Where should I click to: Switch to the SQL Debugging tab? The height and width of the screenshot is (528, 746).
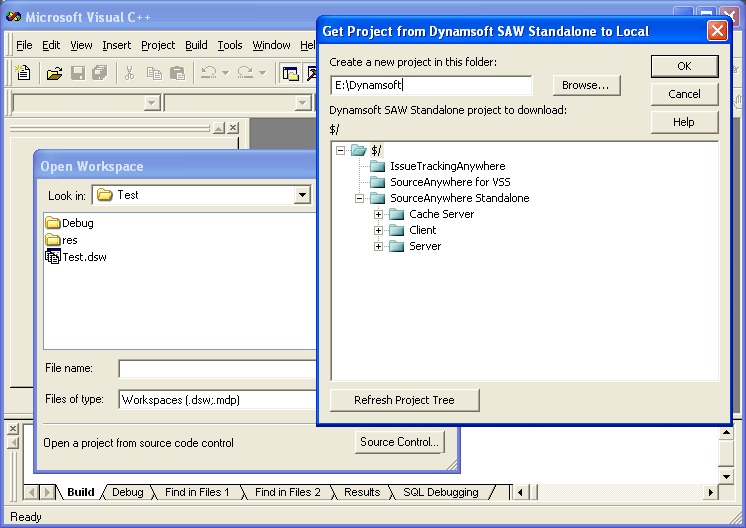(441, 492)
